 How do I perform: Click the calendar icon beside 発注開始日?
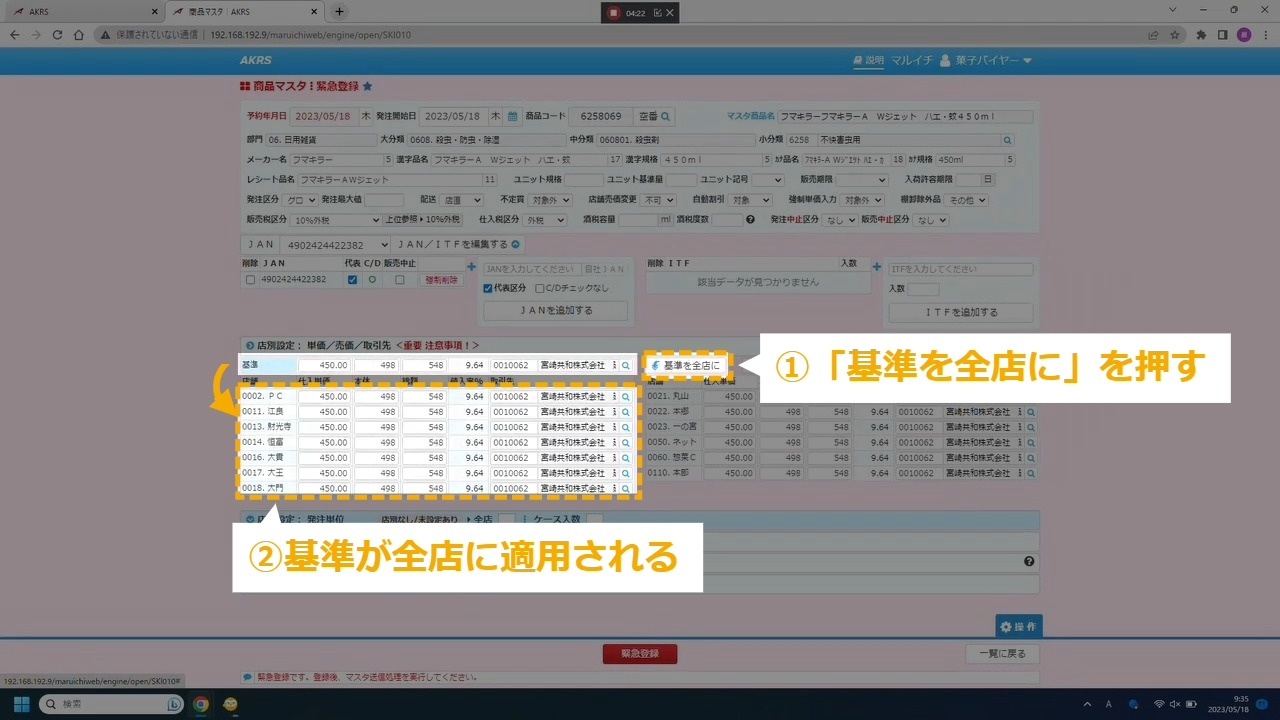tap(512, 116)
